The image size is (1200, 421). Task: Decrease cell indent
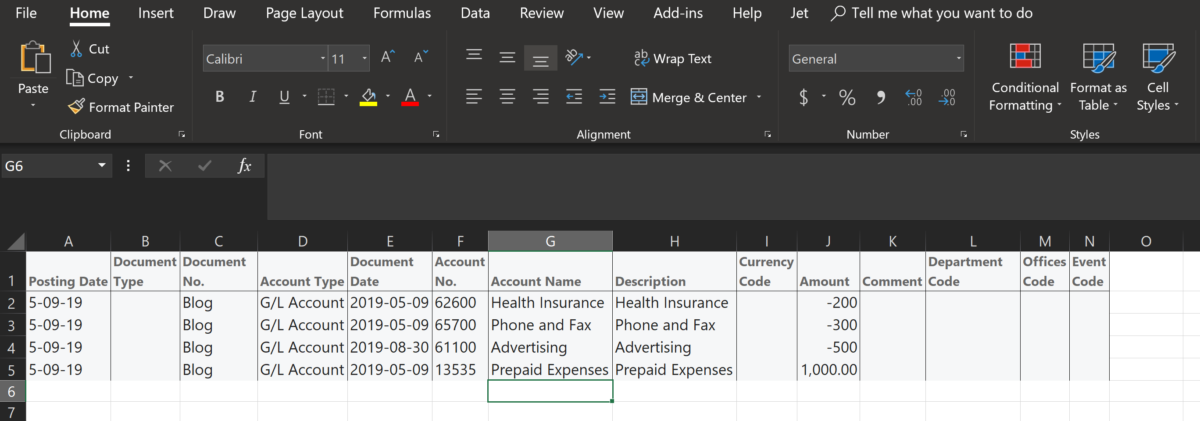coord(574,97)
